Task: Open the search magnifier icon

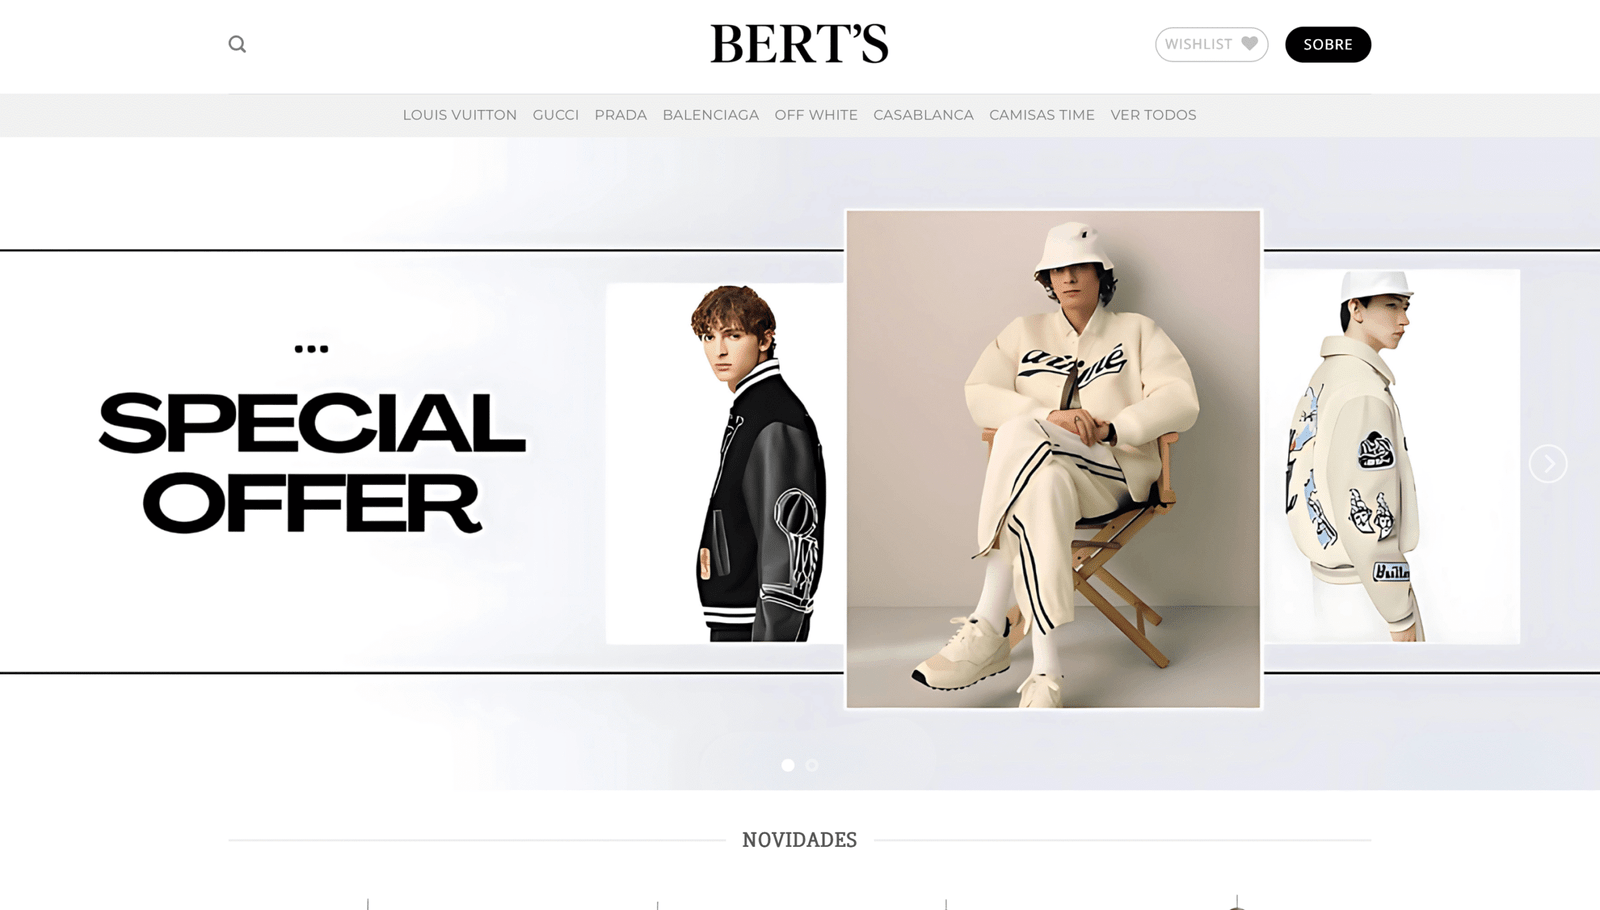Action: pos(237,44)
